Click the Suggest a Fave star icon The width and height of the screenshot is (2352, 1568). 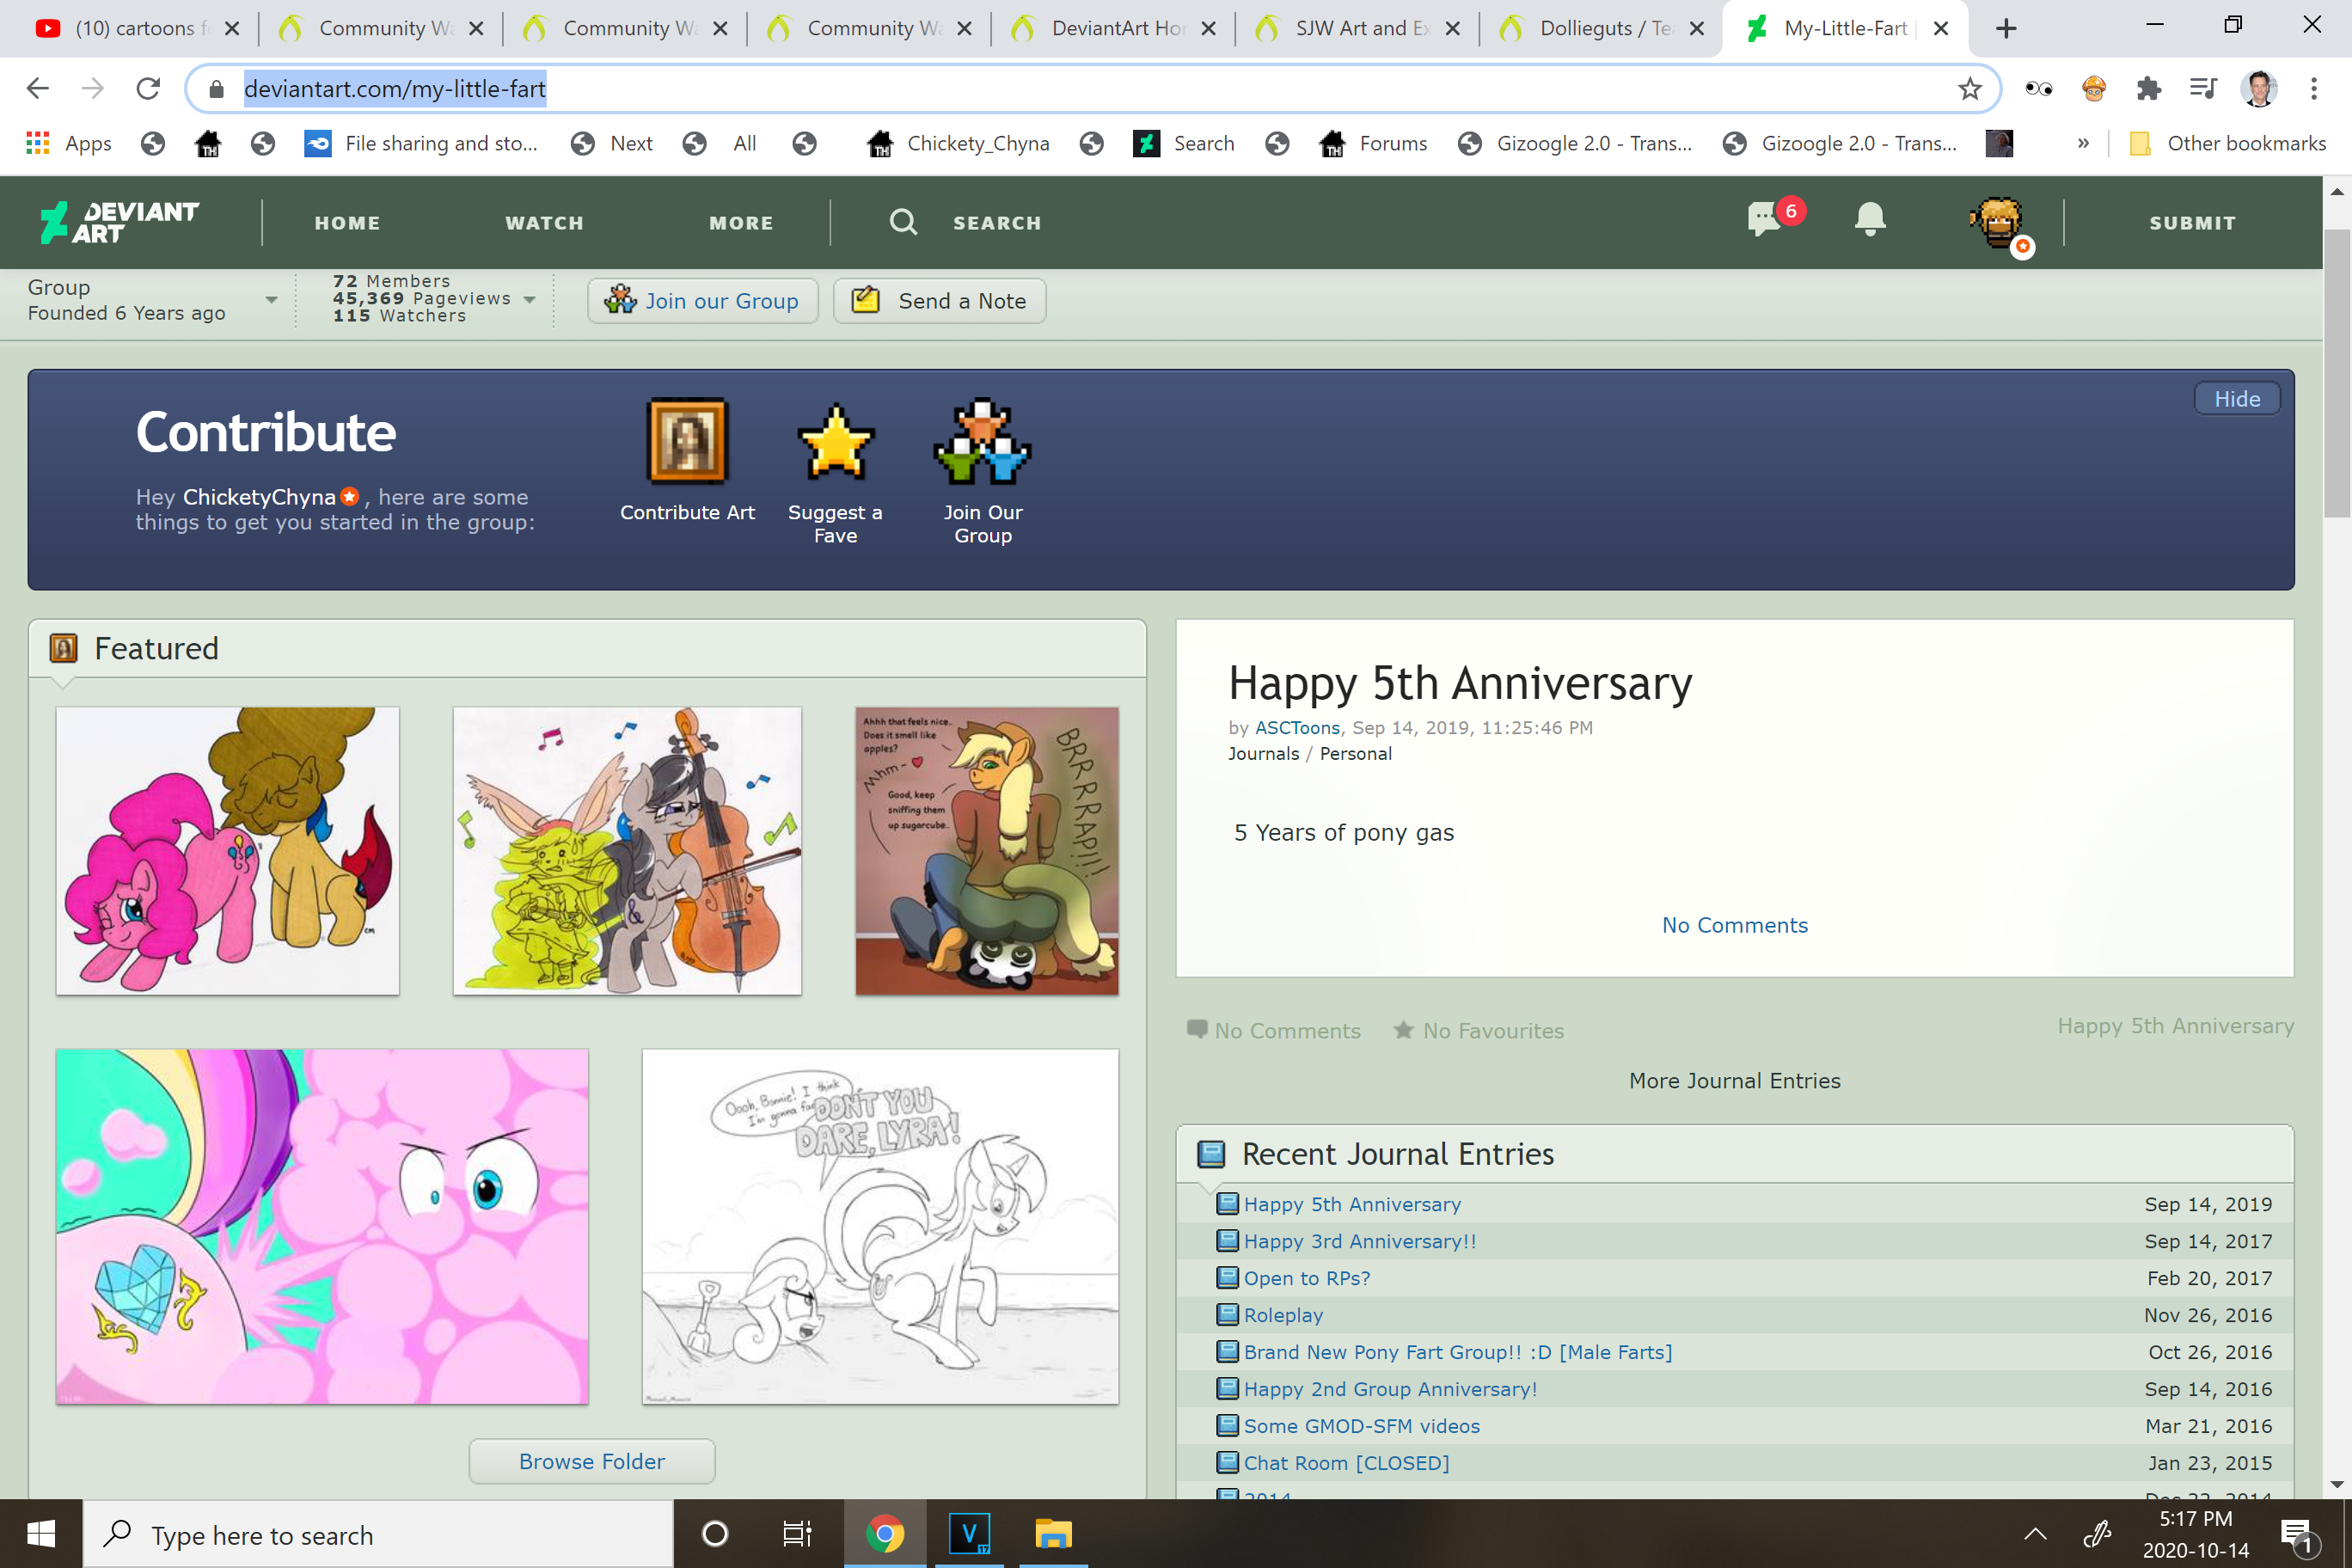coord(835,440)
